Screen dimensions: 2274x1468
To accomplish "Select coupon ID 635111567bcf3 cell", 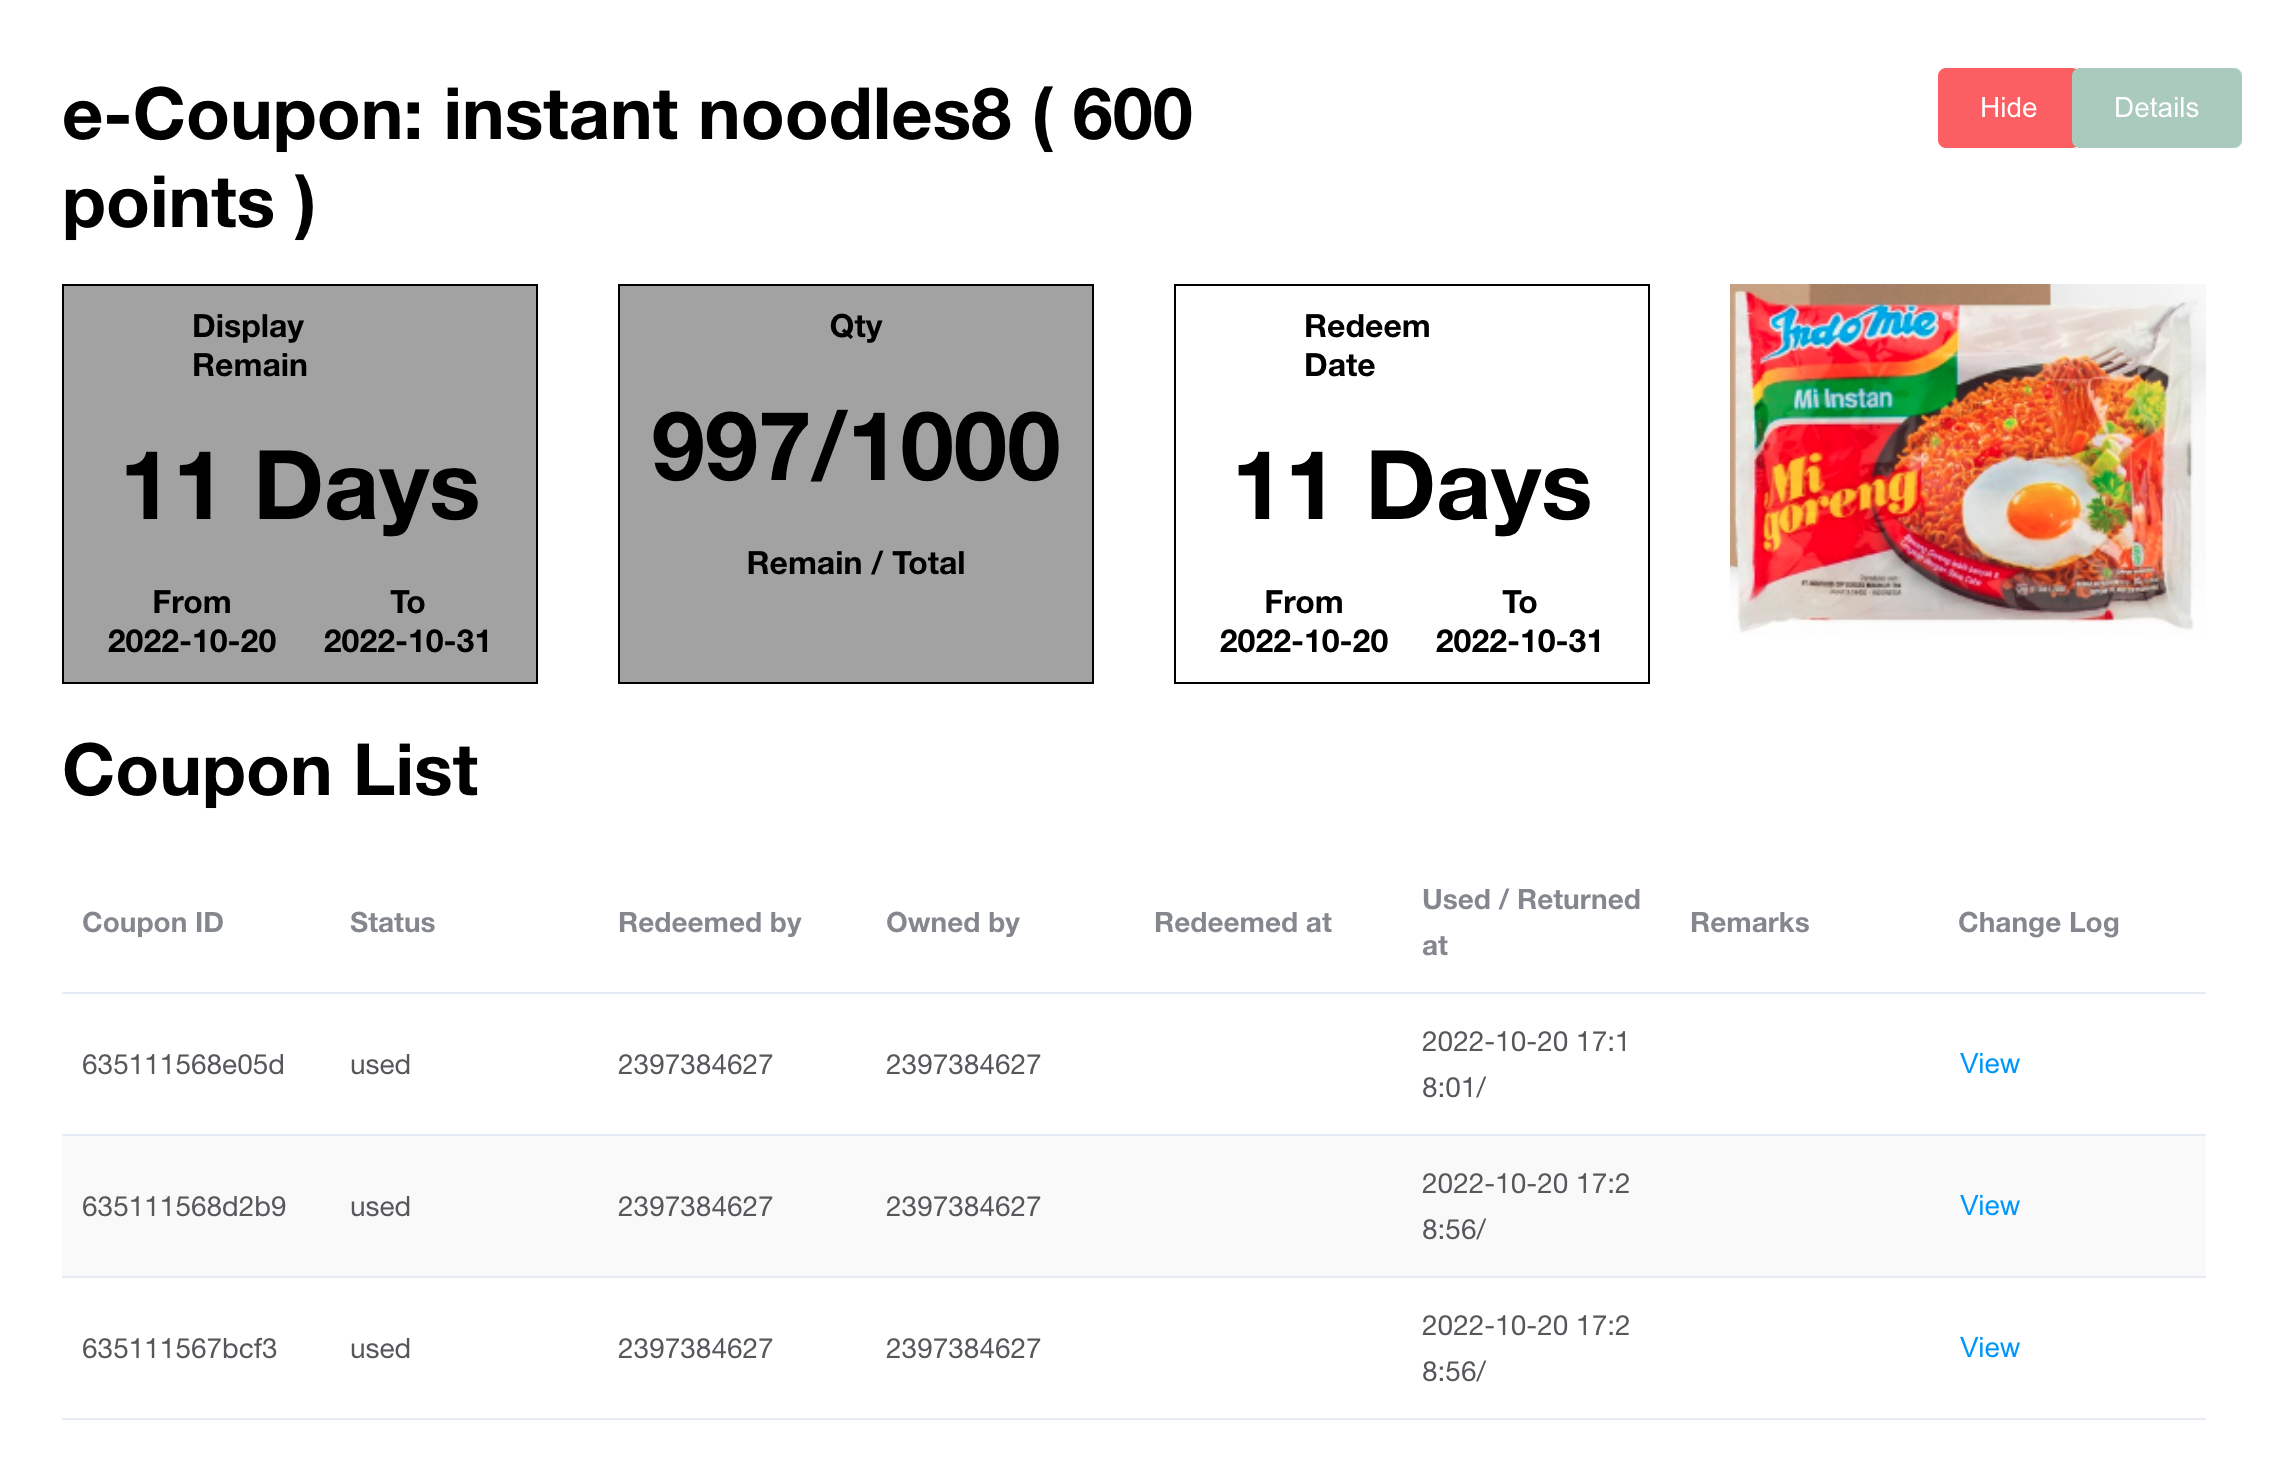I will [180, 1348].
